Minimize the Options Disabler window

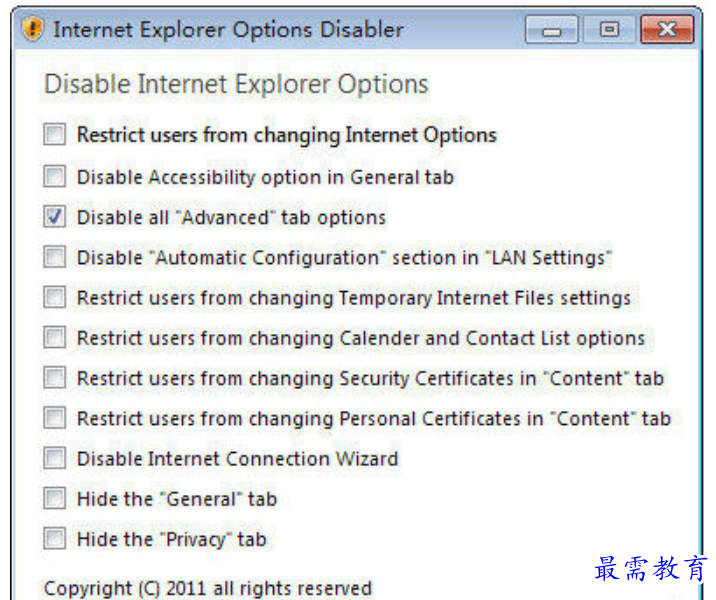pyautogui.click(x=552, y=30)
